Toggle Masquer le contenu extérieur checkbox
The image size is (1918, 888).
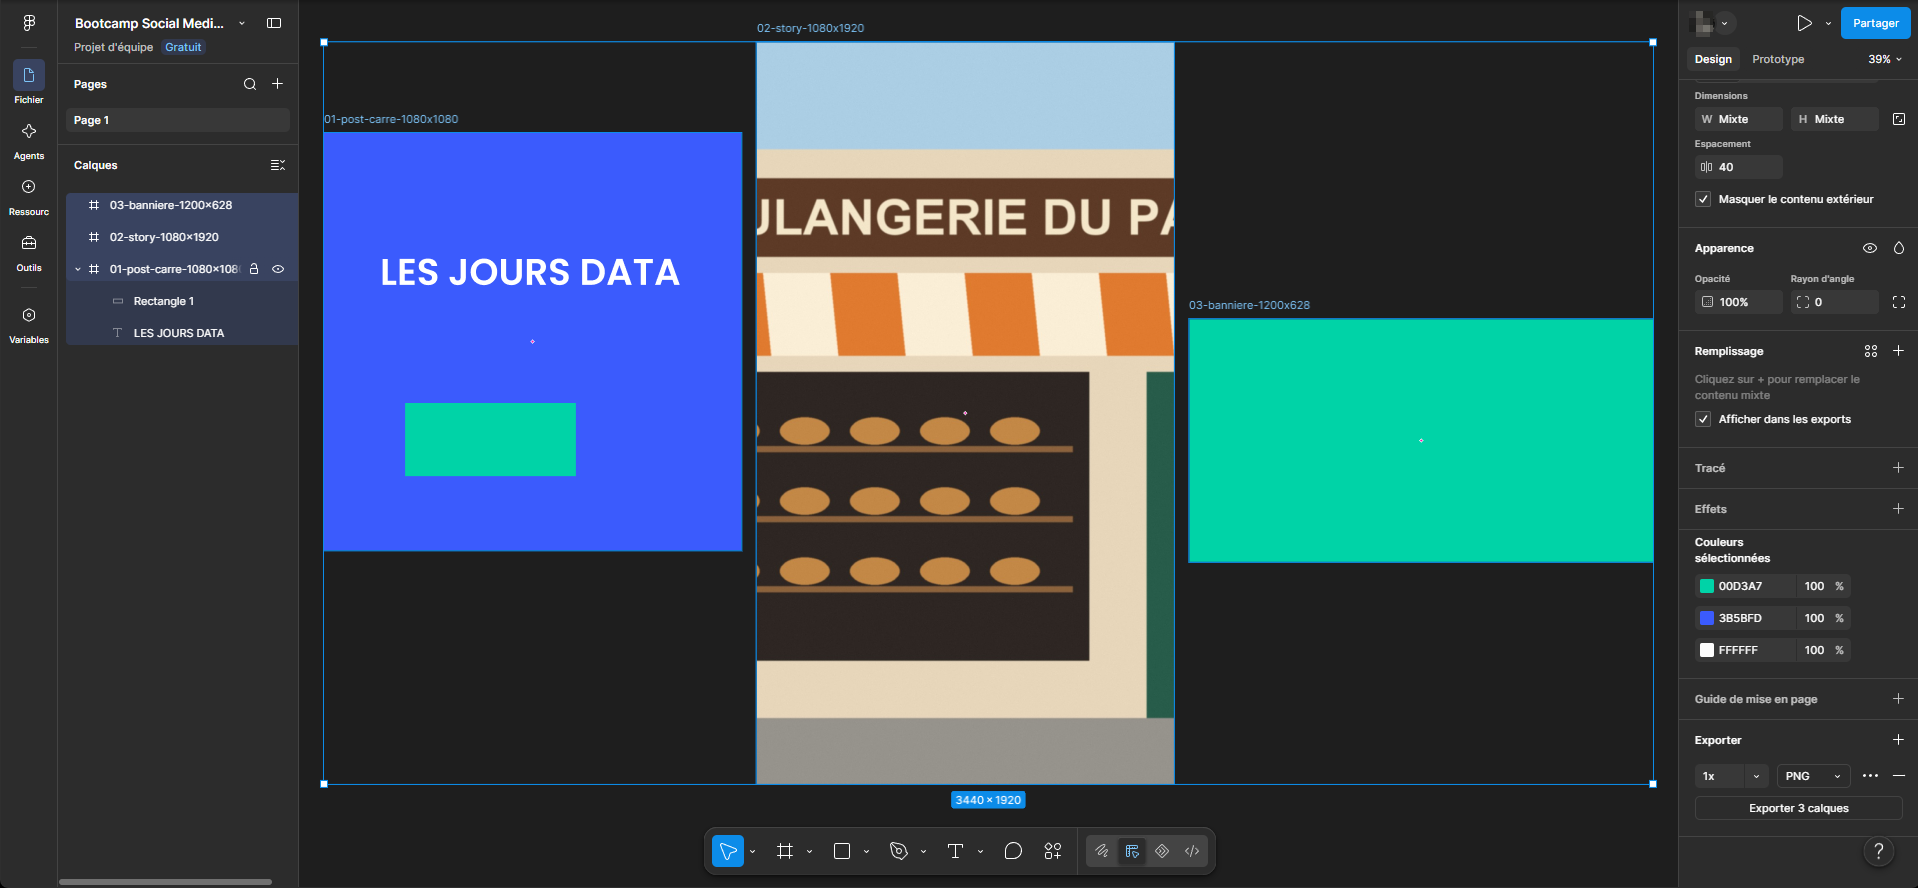tap(1703, 199)
